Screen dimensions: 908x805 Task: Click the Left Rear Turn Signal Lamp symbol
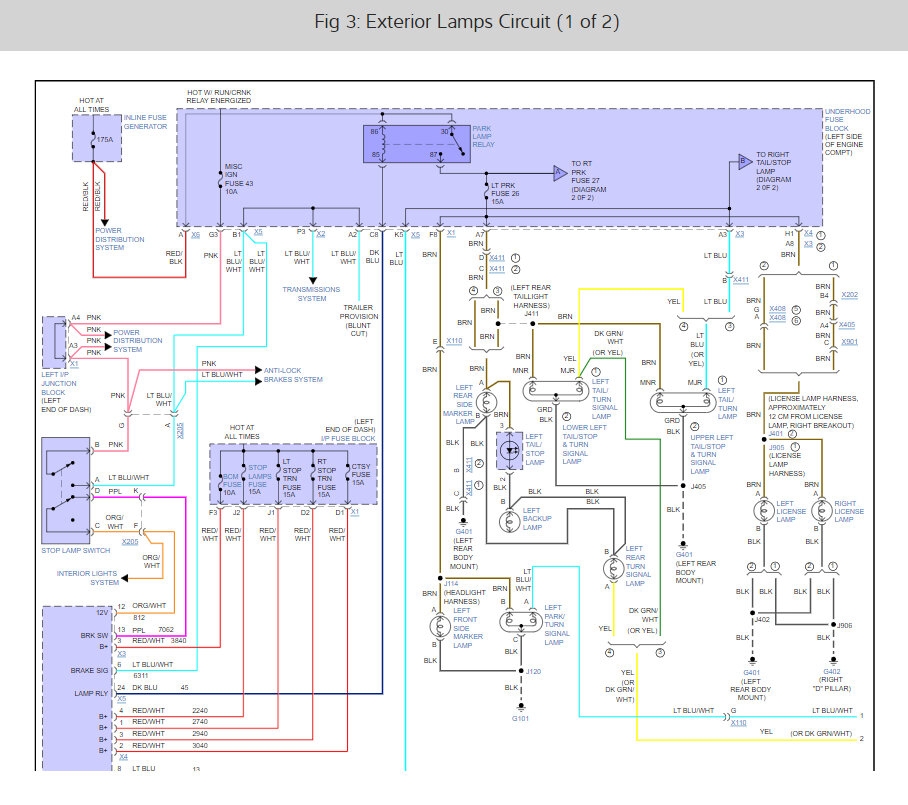click(613, 568)
